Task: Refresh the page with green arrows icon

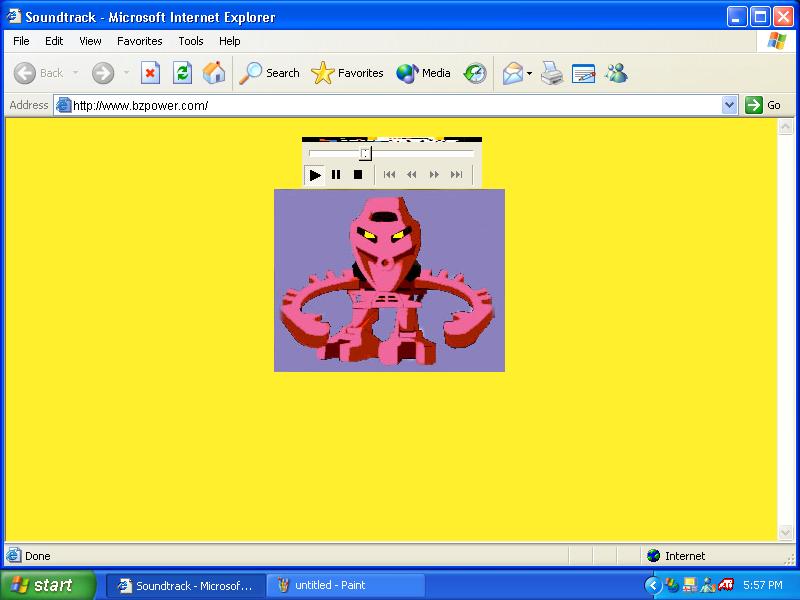Action: coord(182,73)
